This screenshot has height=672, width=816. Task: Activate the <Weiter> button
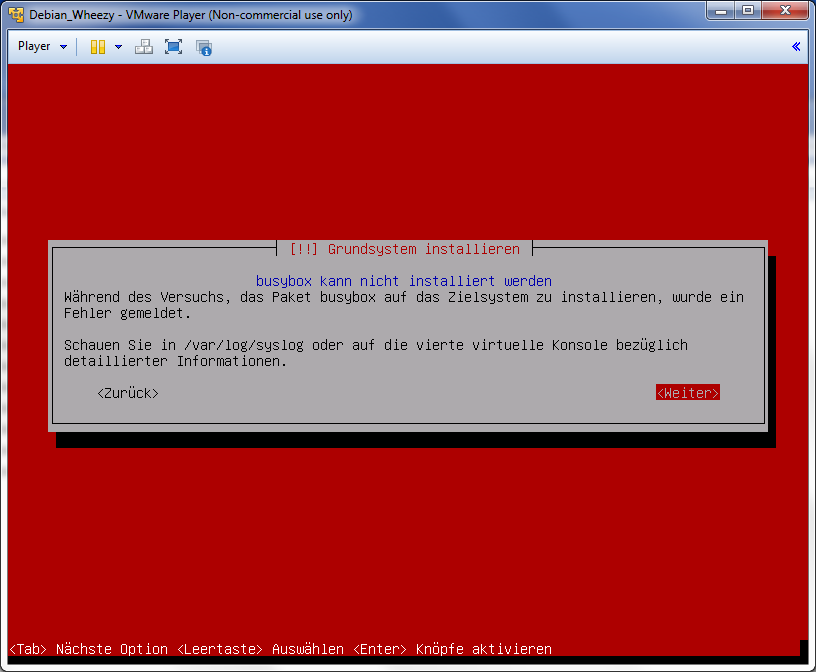tap(687, 392)
